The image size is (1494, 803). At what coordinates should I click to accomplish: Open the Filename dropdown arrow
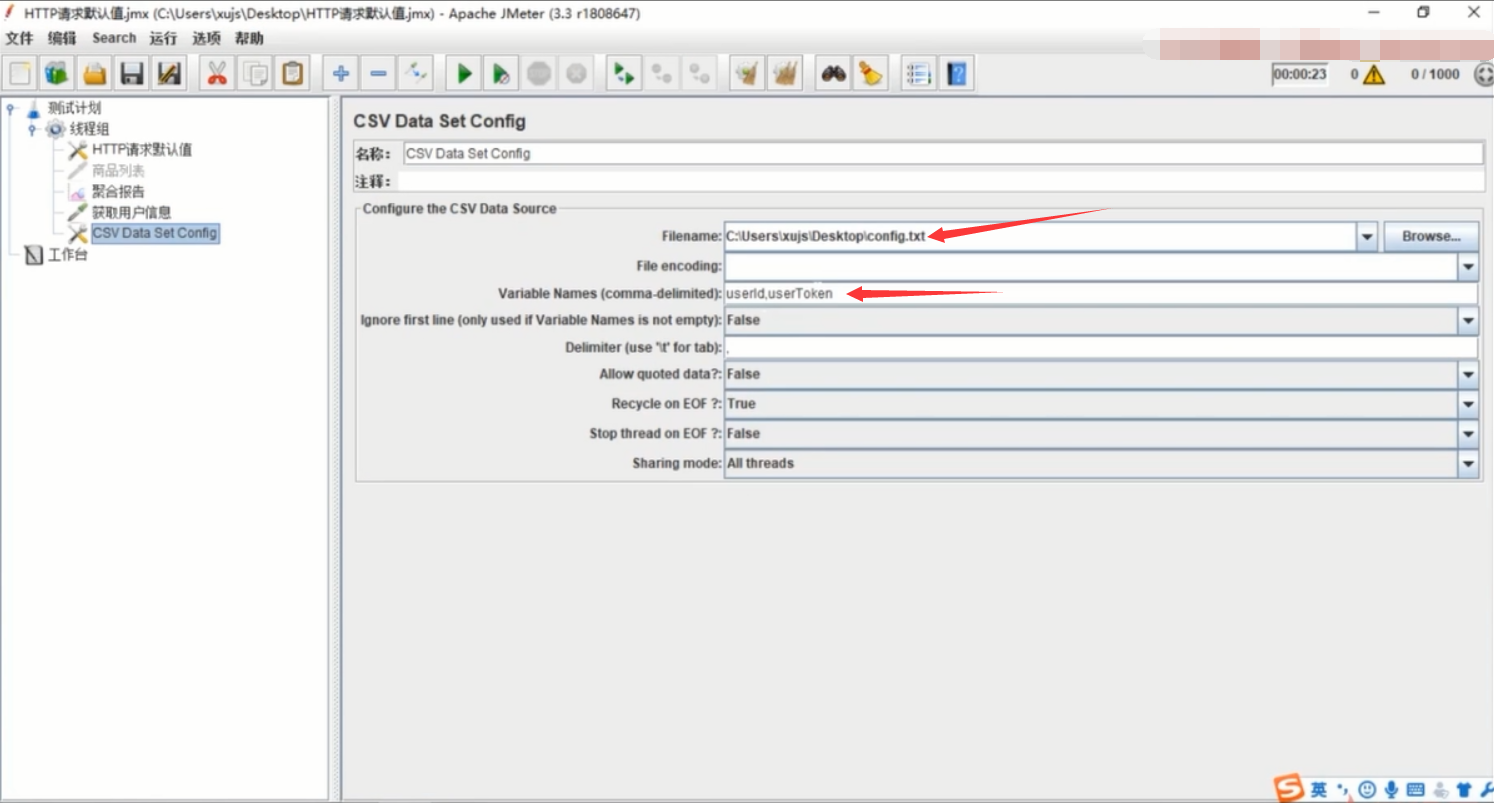pyautogui.click(x=1367, y=237)
